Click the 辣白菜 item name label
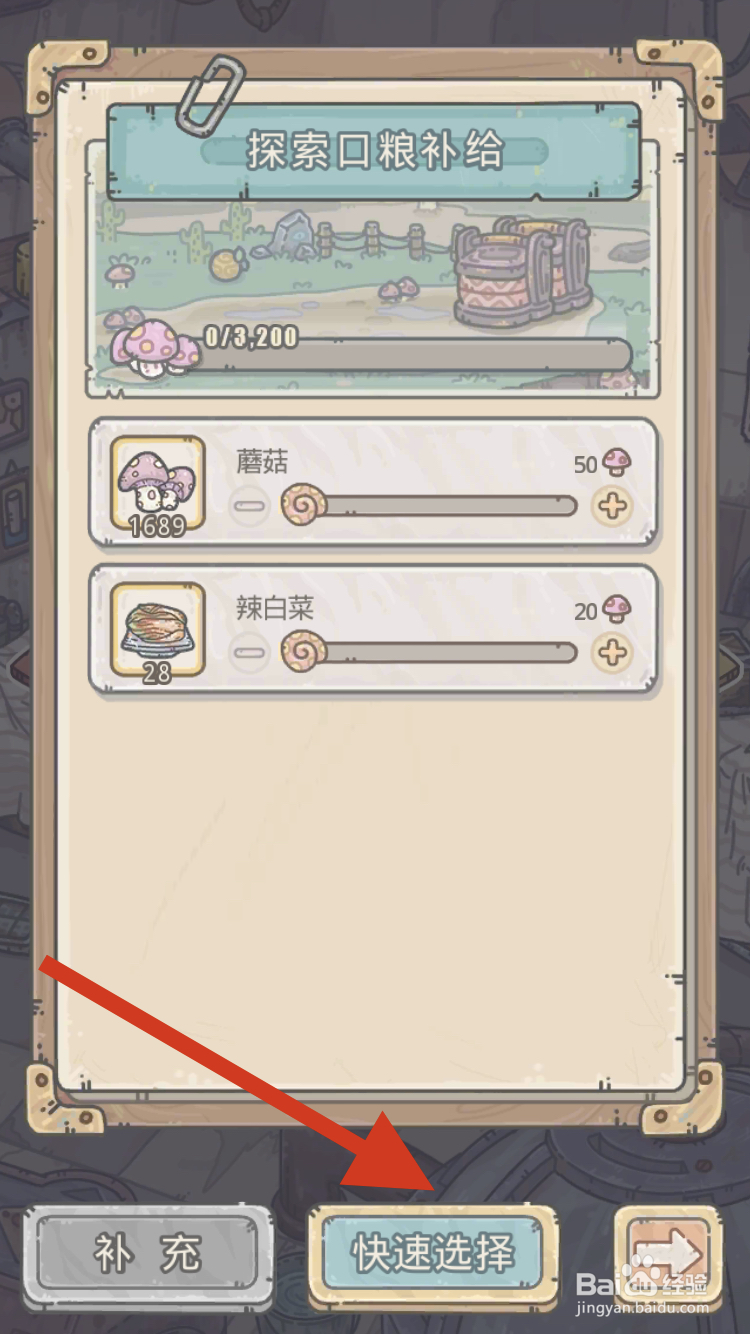This screenshot has height=1334, width=750. 275,608
